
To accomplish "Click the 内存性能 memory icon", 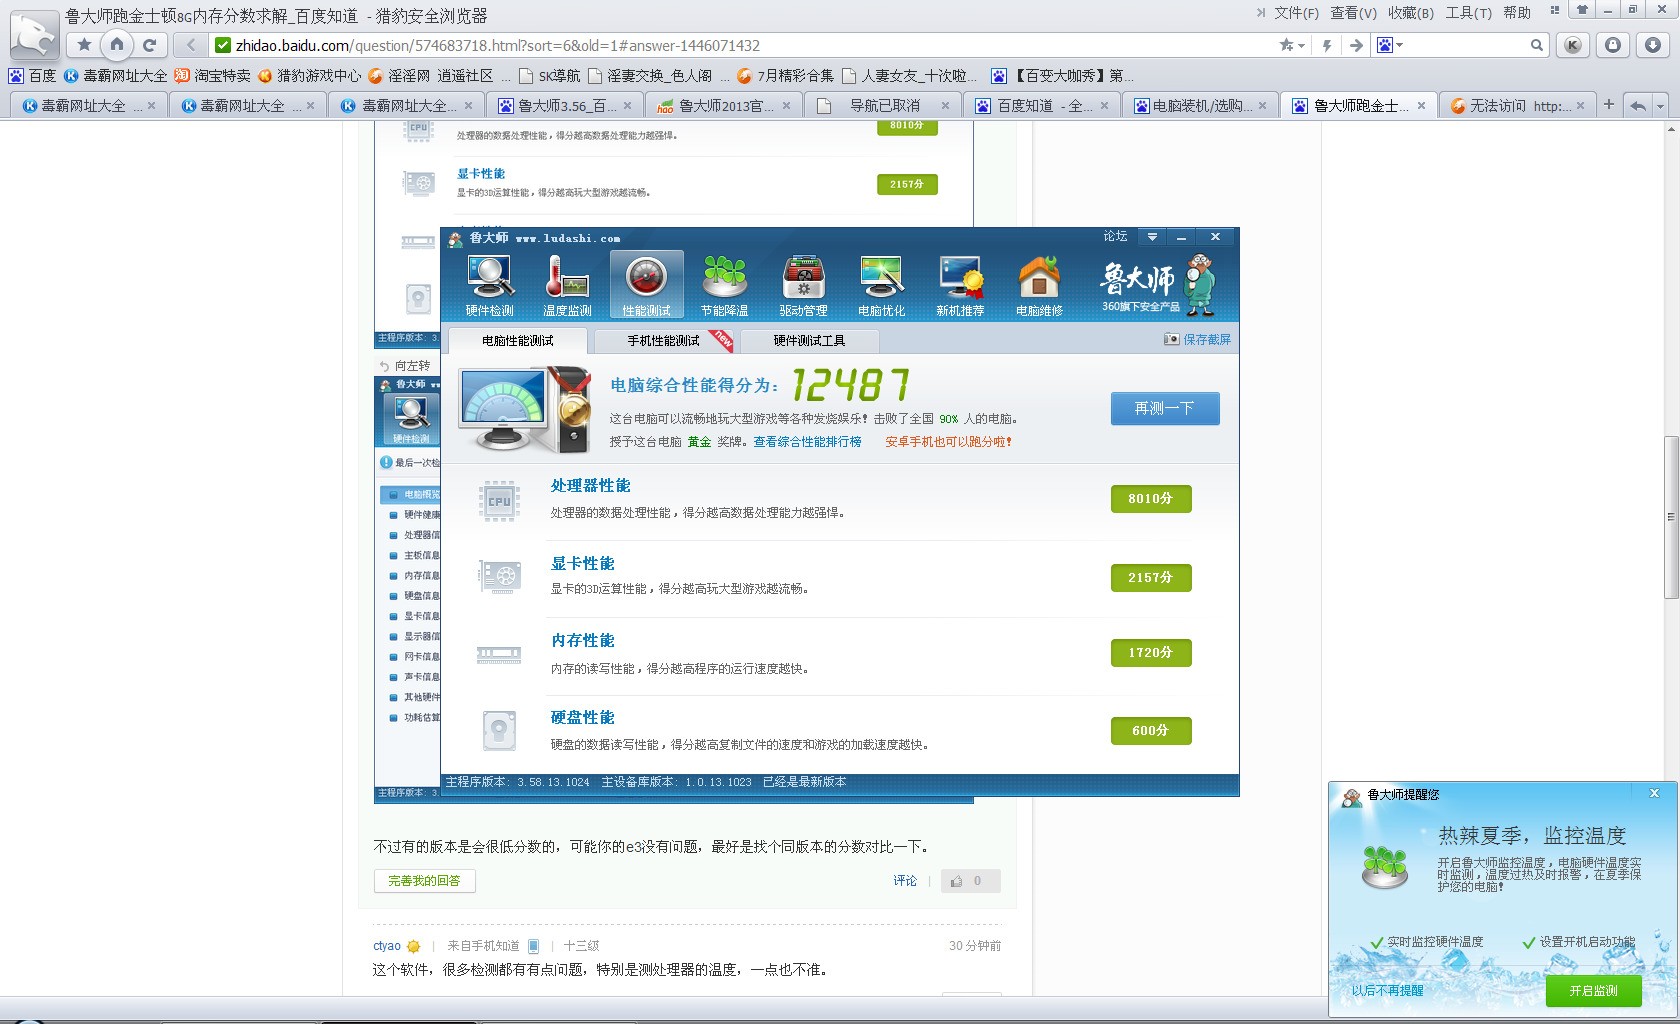I will pyautogui.click(x=499, y=655).
